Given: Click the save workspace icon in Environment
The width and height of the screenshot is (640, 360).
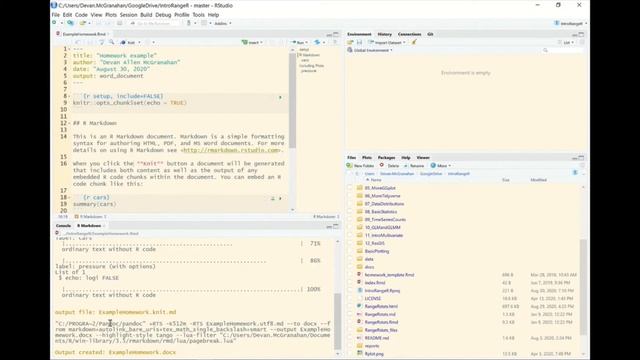Looking at the screenshot, I should click(359, 42).
